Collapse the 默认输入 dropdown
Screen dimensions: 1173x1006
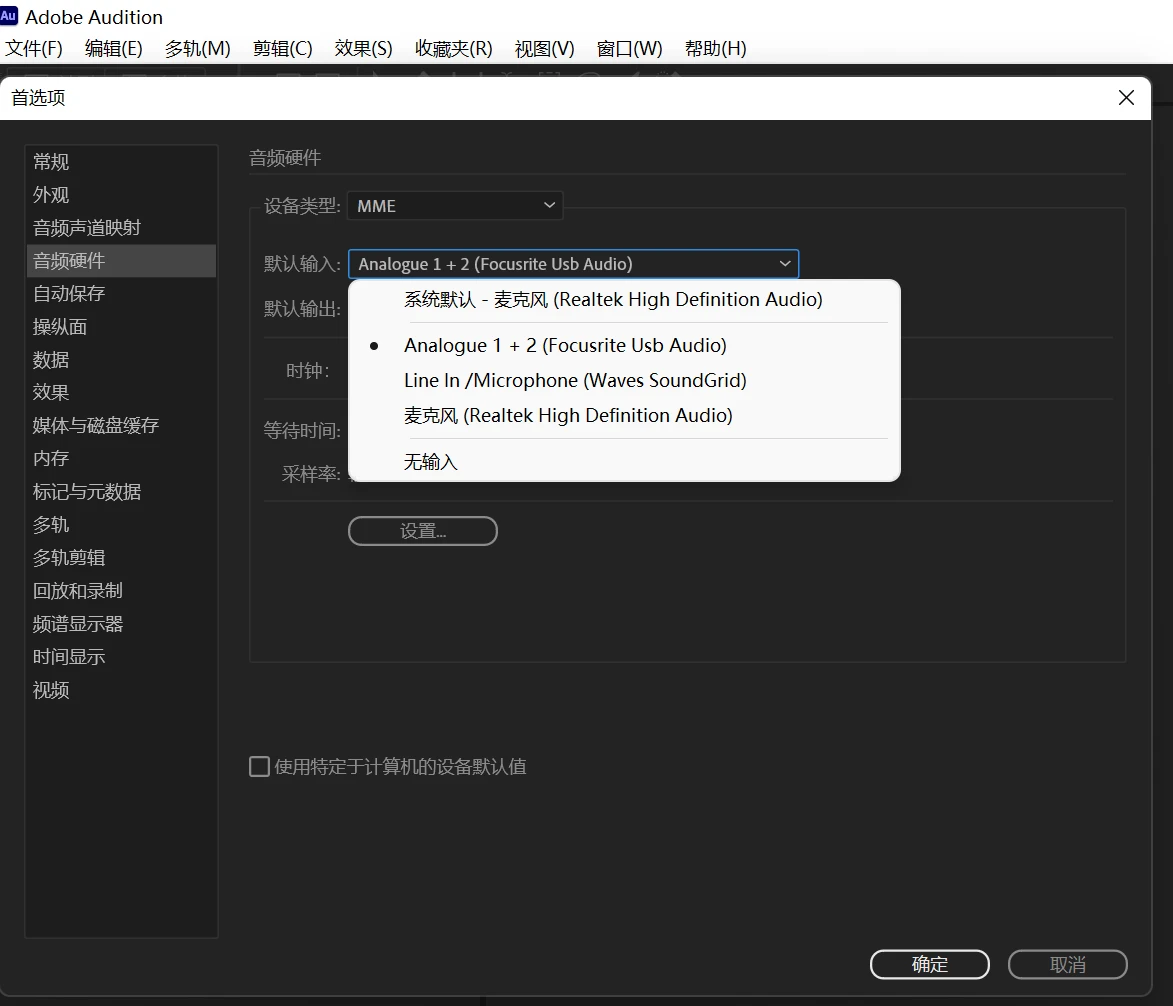pos(574,264)
